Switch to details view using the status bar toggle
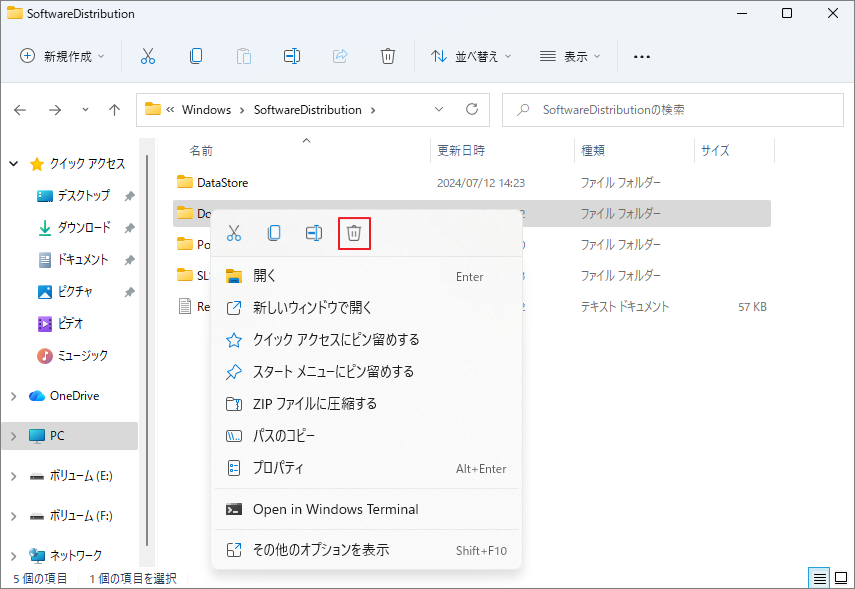This screenshot has width=855, height=589. 819,577
